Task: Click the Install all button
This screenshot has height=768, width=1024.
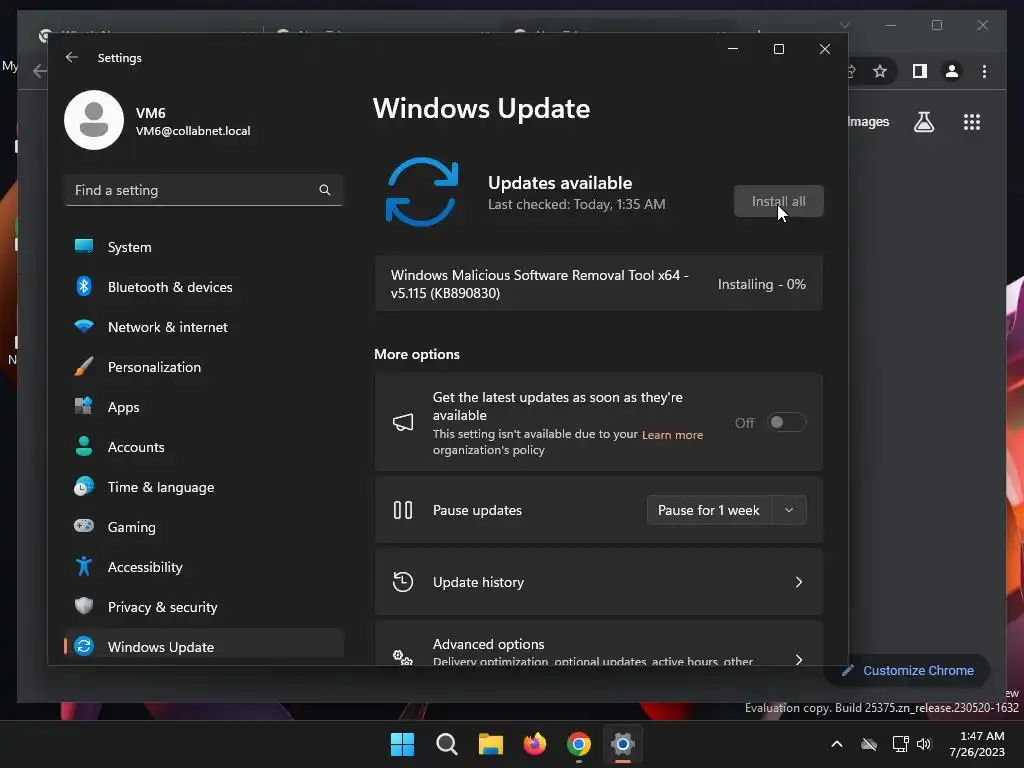Action: click(x=778, y=201)
